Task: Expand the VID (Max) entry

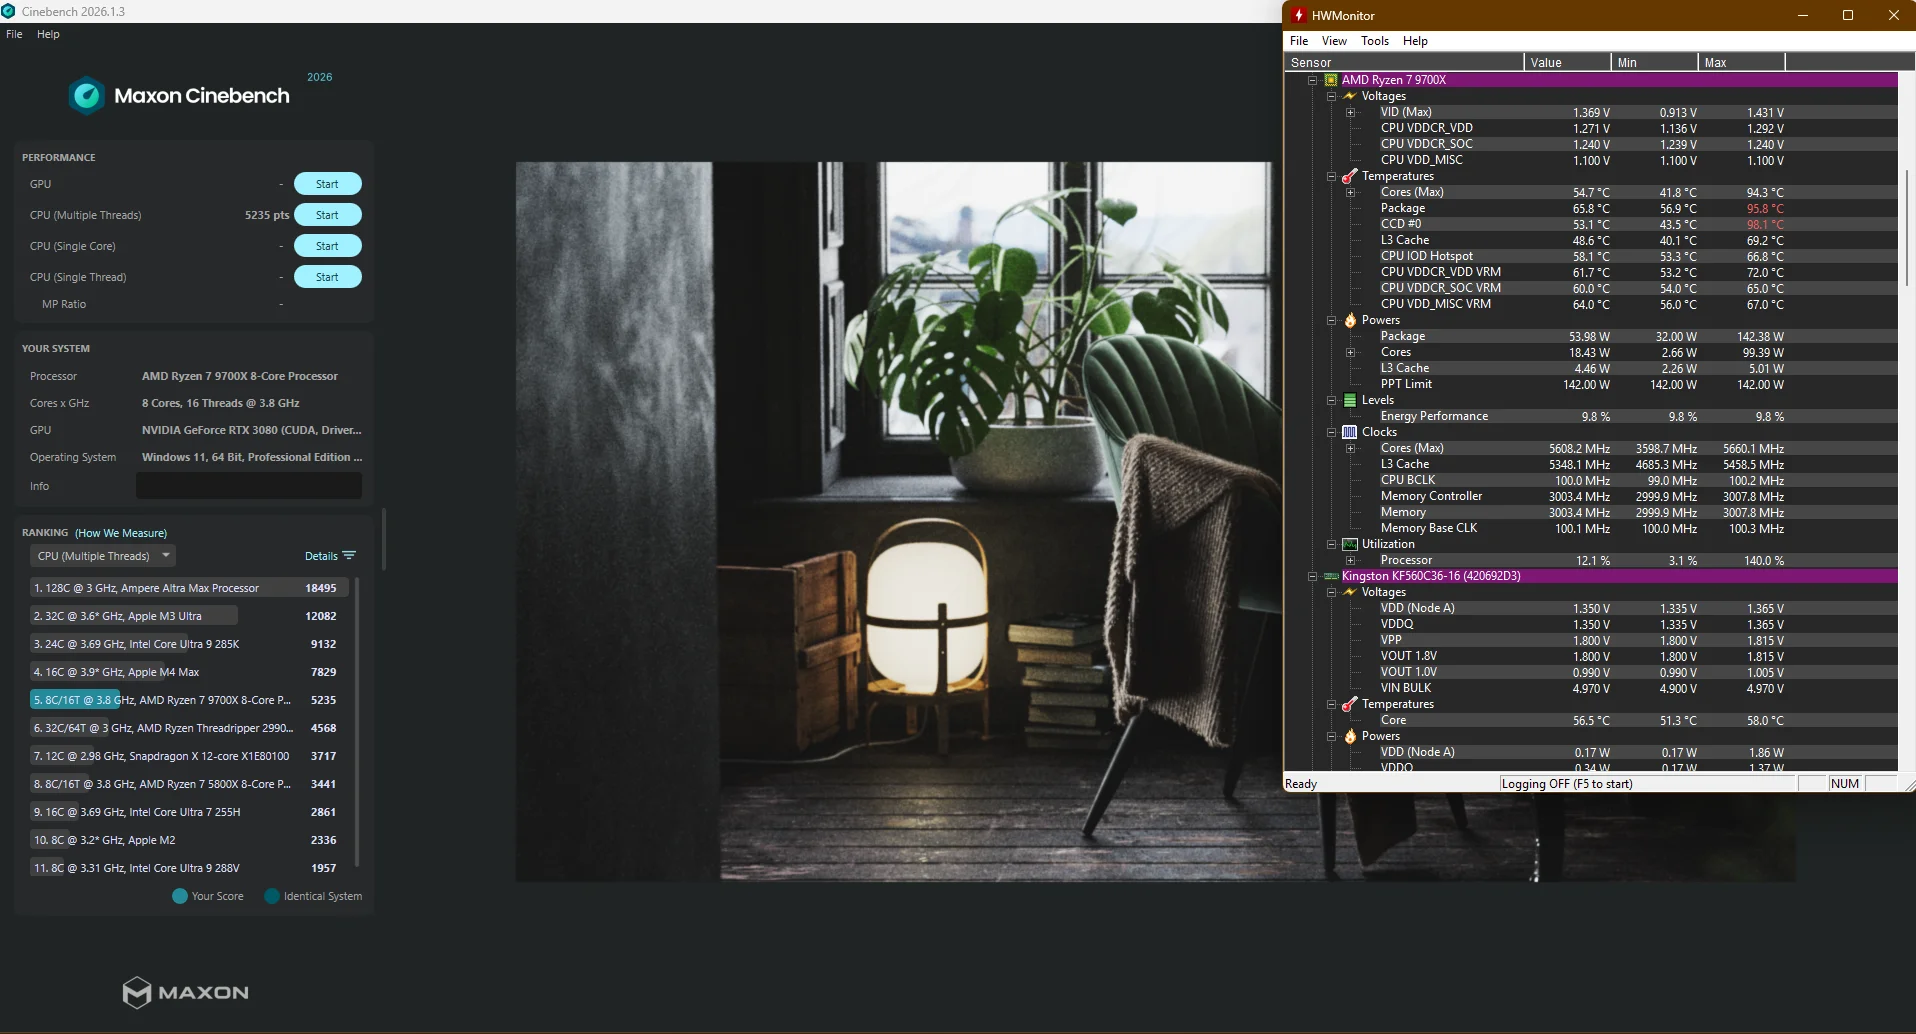Action: [x=1350, y=112]
